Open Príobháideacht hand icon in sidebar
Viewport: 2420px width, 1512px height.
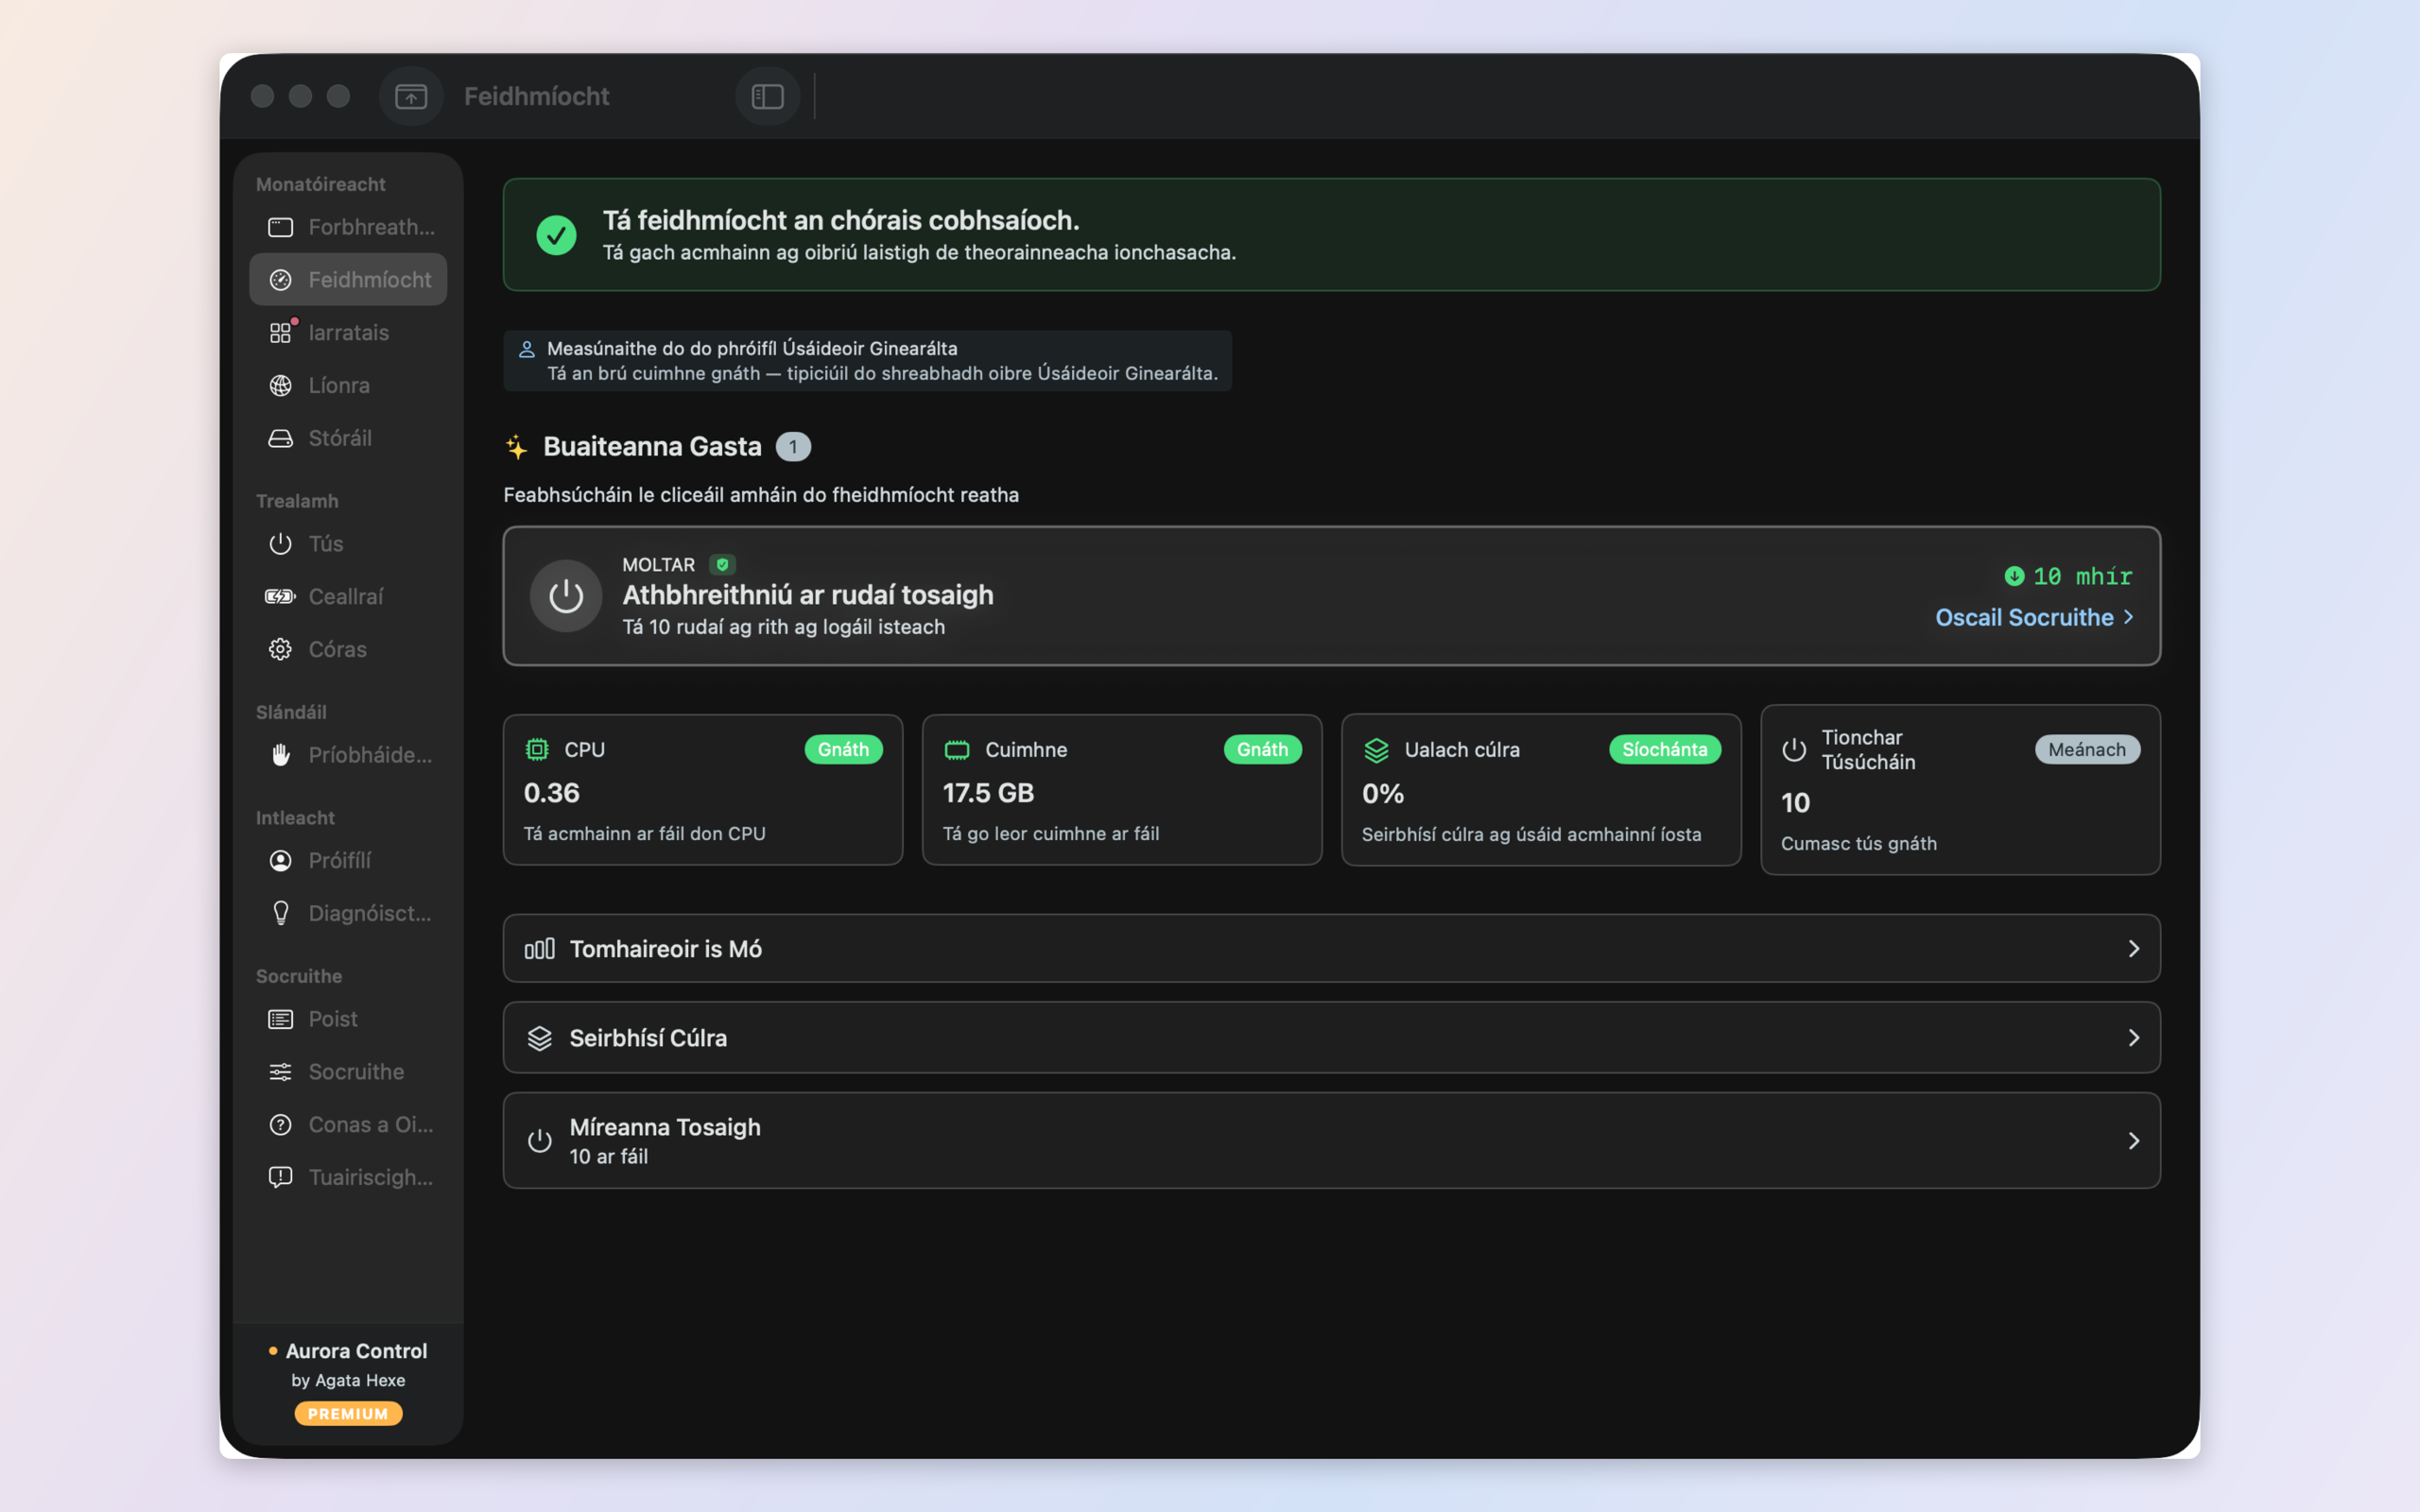tap(281, 755)
